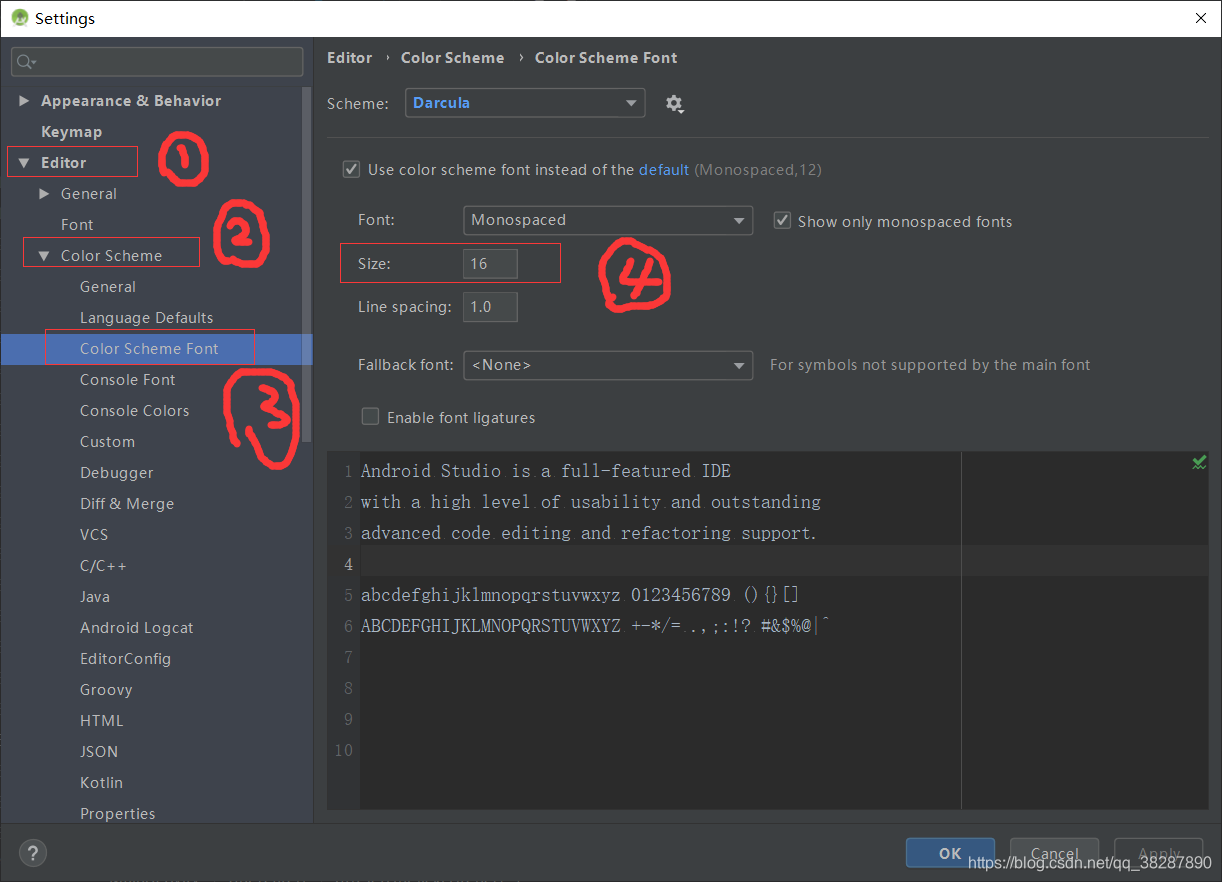Click the Editor breadcrumb

pos(349,58)
